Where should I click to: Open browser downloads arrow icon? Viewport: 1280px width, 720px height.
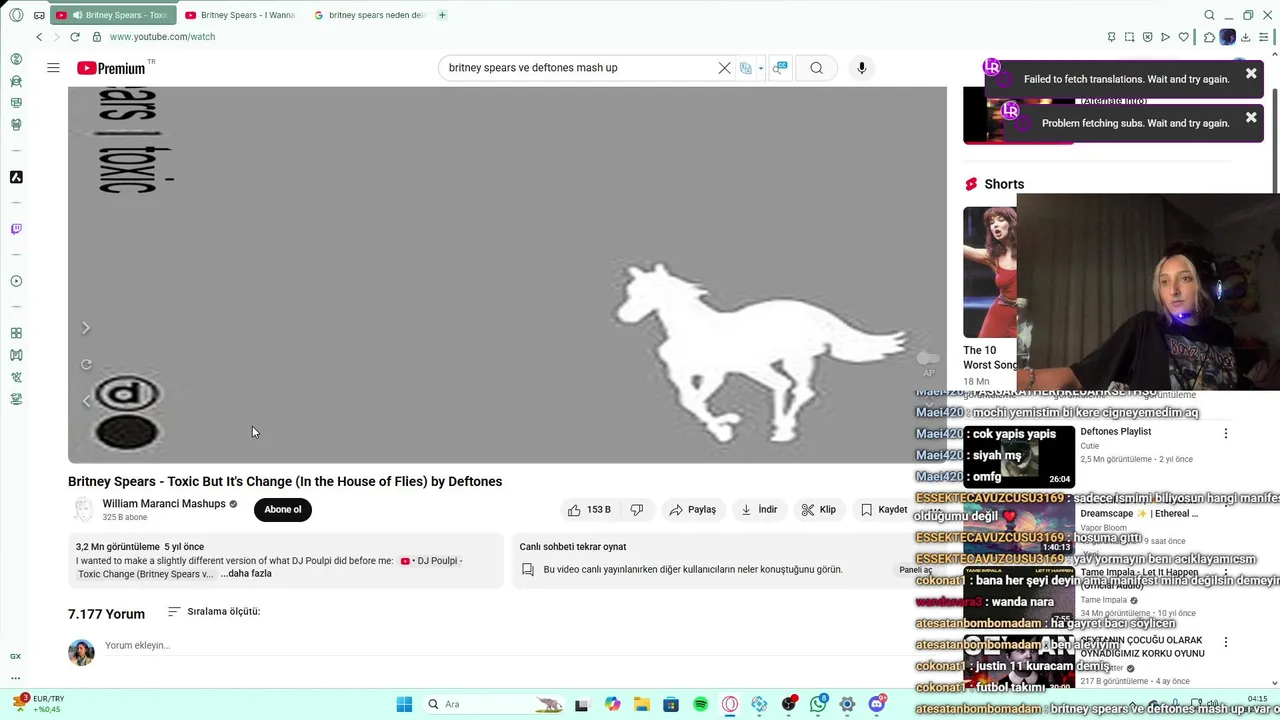1245,37
